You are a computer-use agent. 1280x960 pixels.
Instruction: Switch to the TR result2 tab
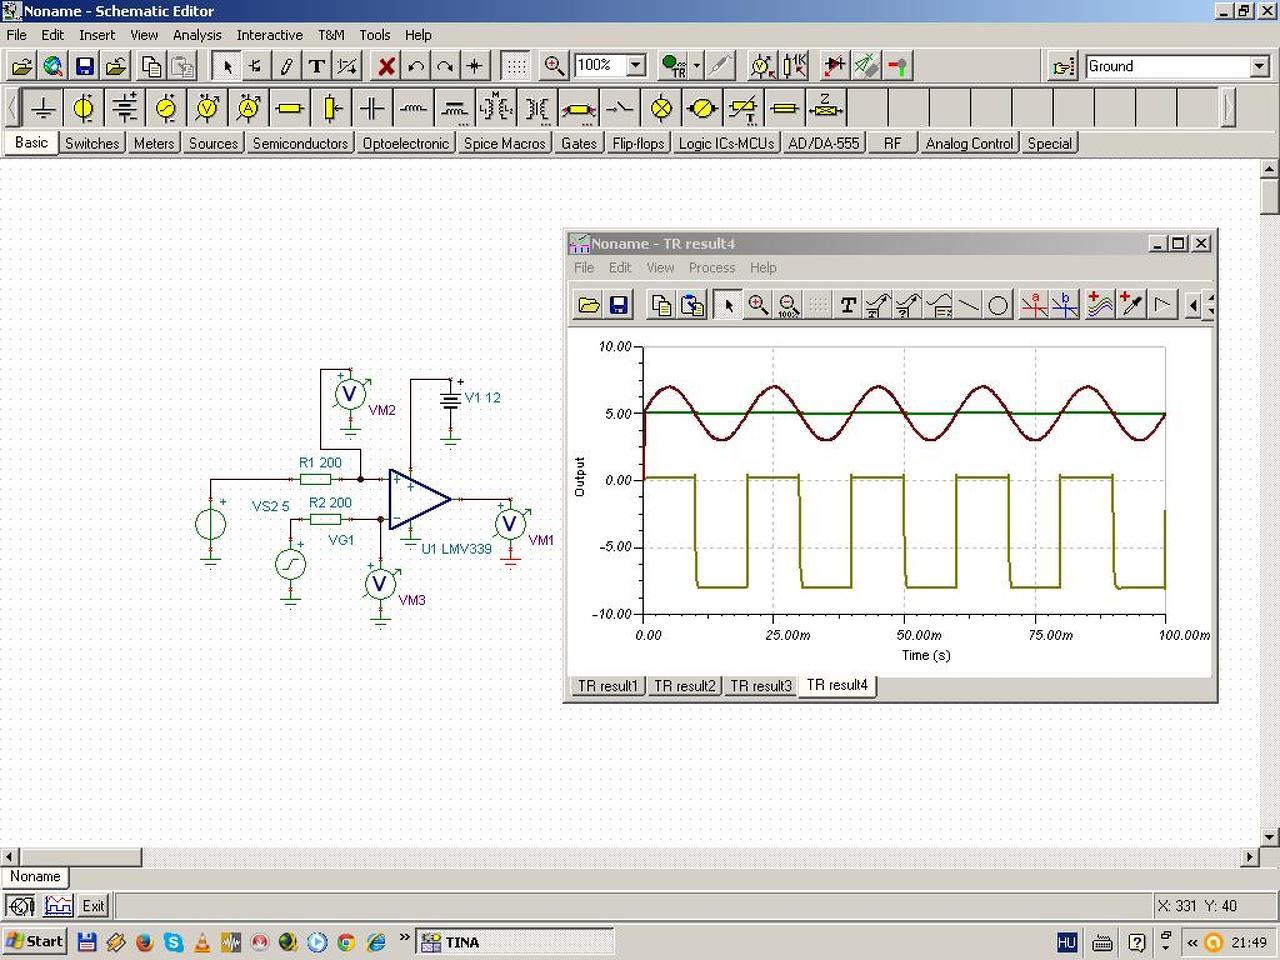click(684, 686)
